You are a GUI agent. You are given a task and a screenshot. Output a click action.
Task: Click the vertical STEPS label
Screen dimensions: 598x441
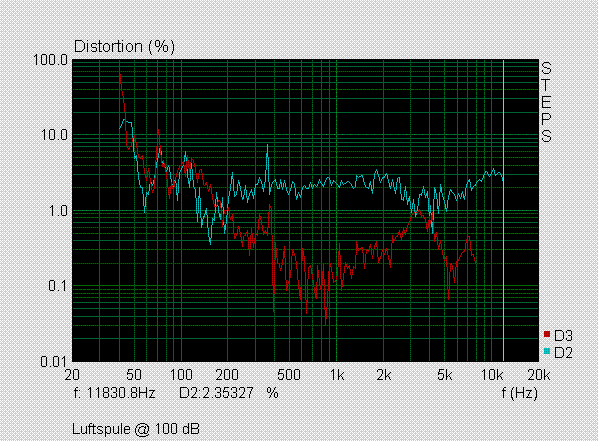[546, 102]
